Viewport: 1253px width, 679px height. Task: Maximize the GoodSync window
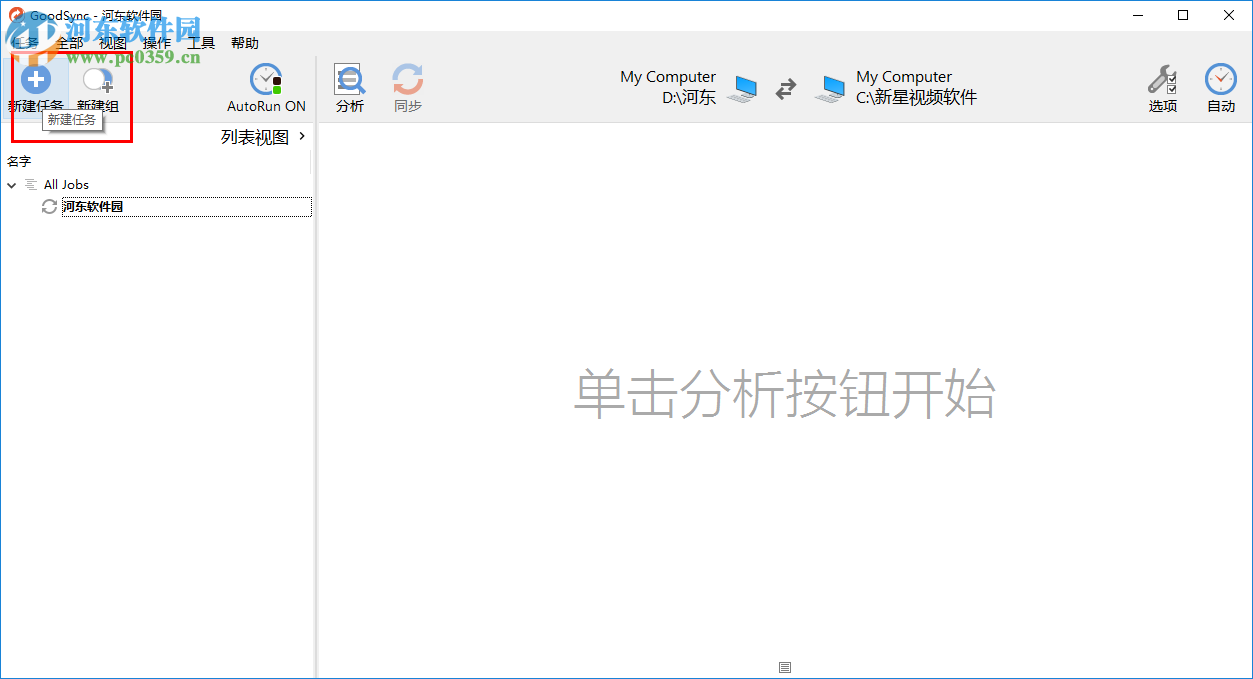1183,15
